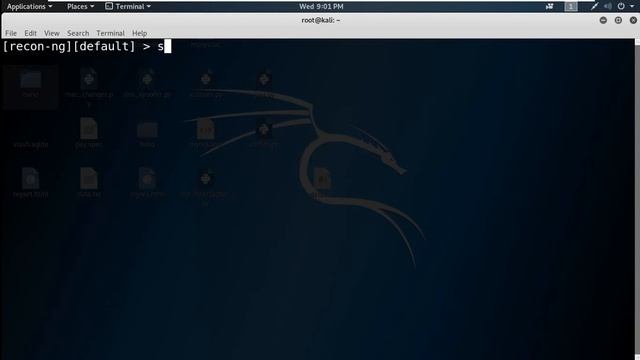Open the power icon system menu
Screen dimensions: 640x360
(x=621, y=6)
